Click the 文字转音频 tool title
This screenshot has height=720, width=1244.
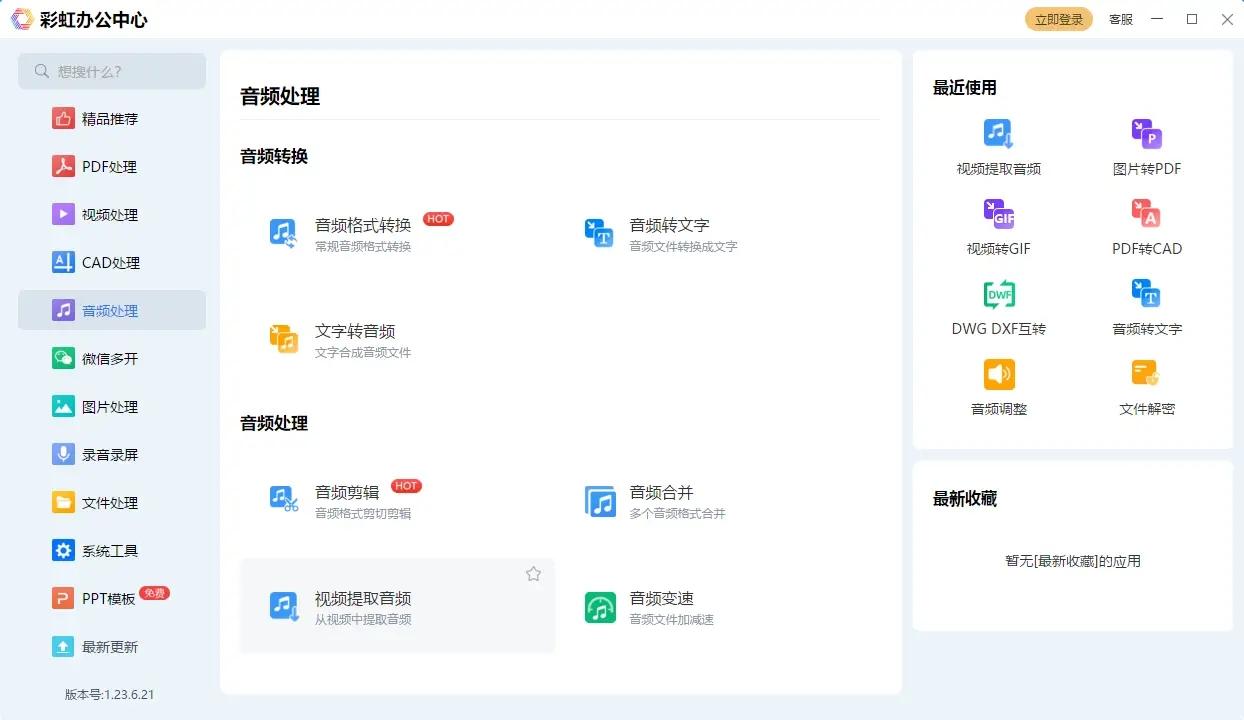point(355,331)
